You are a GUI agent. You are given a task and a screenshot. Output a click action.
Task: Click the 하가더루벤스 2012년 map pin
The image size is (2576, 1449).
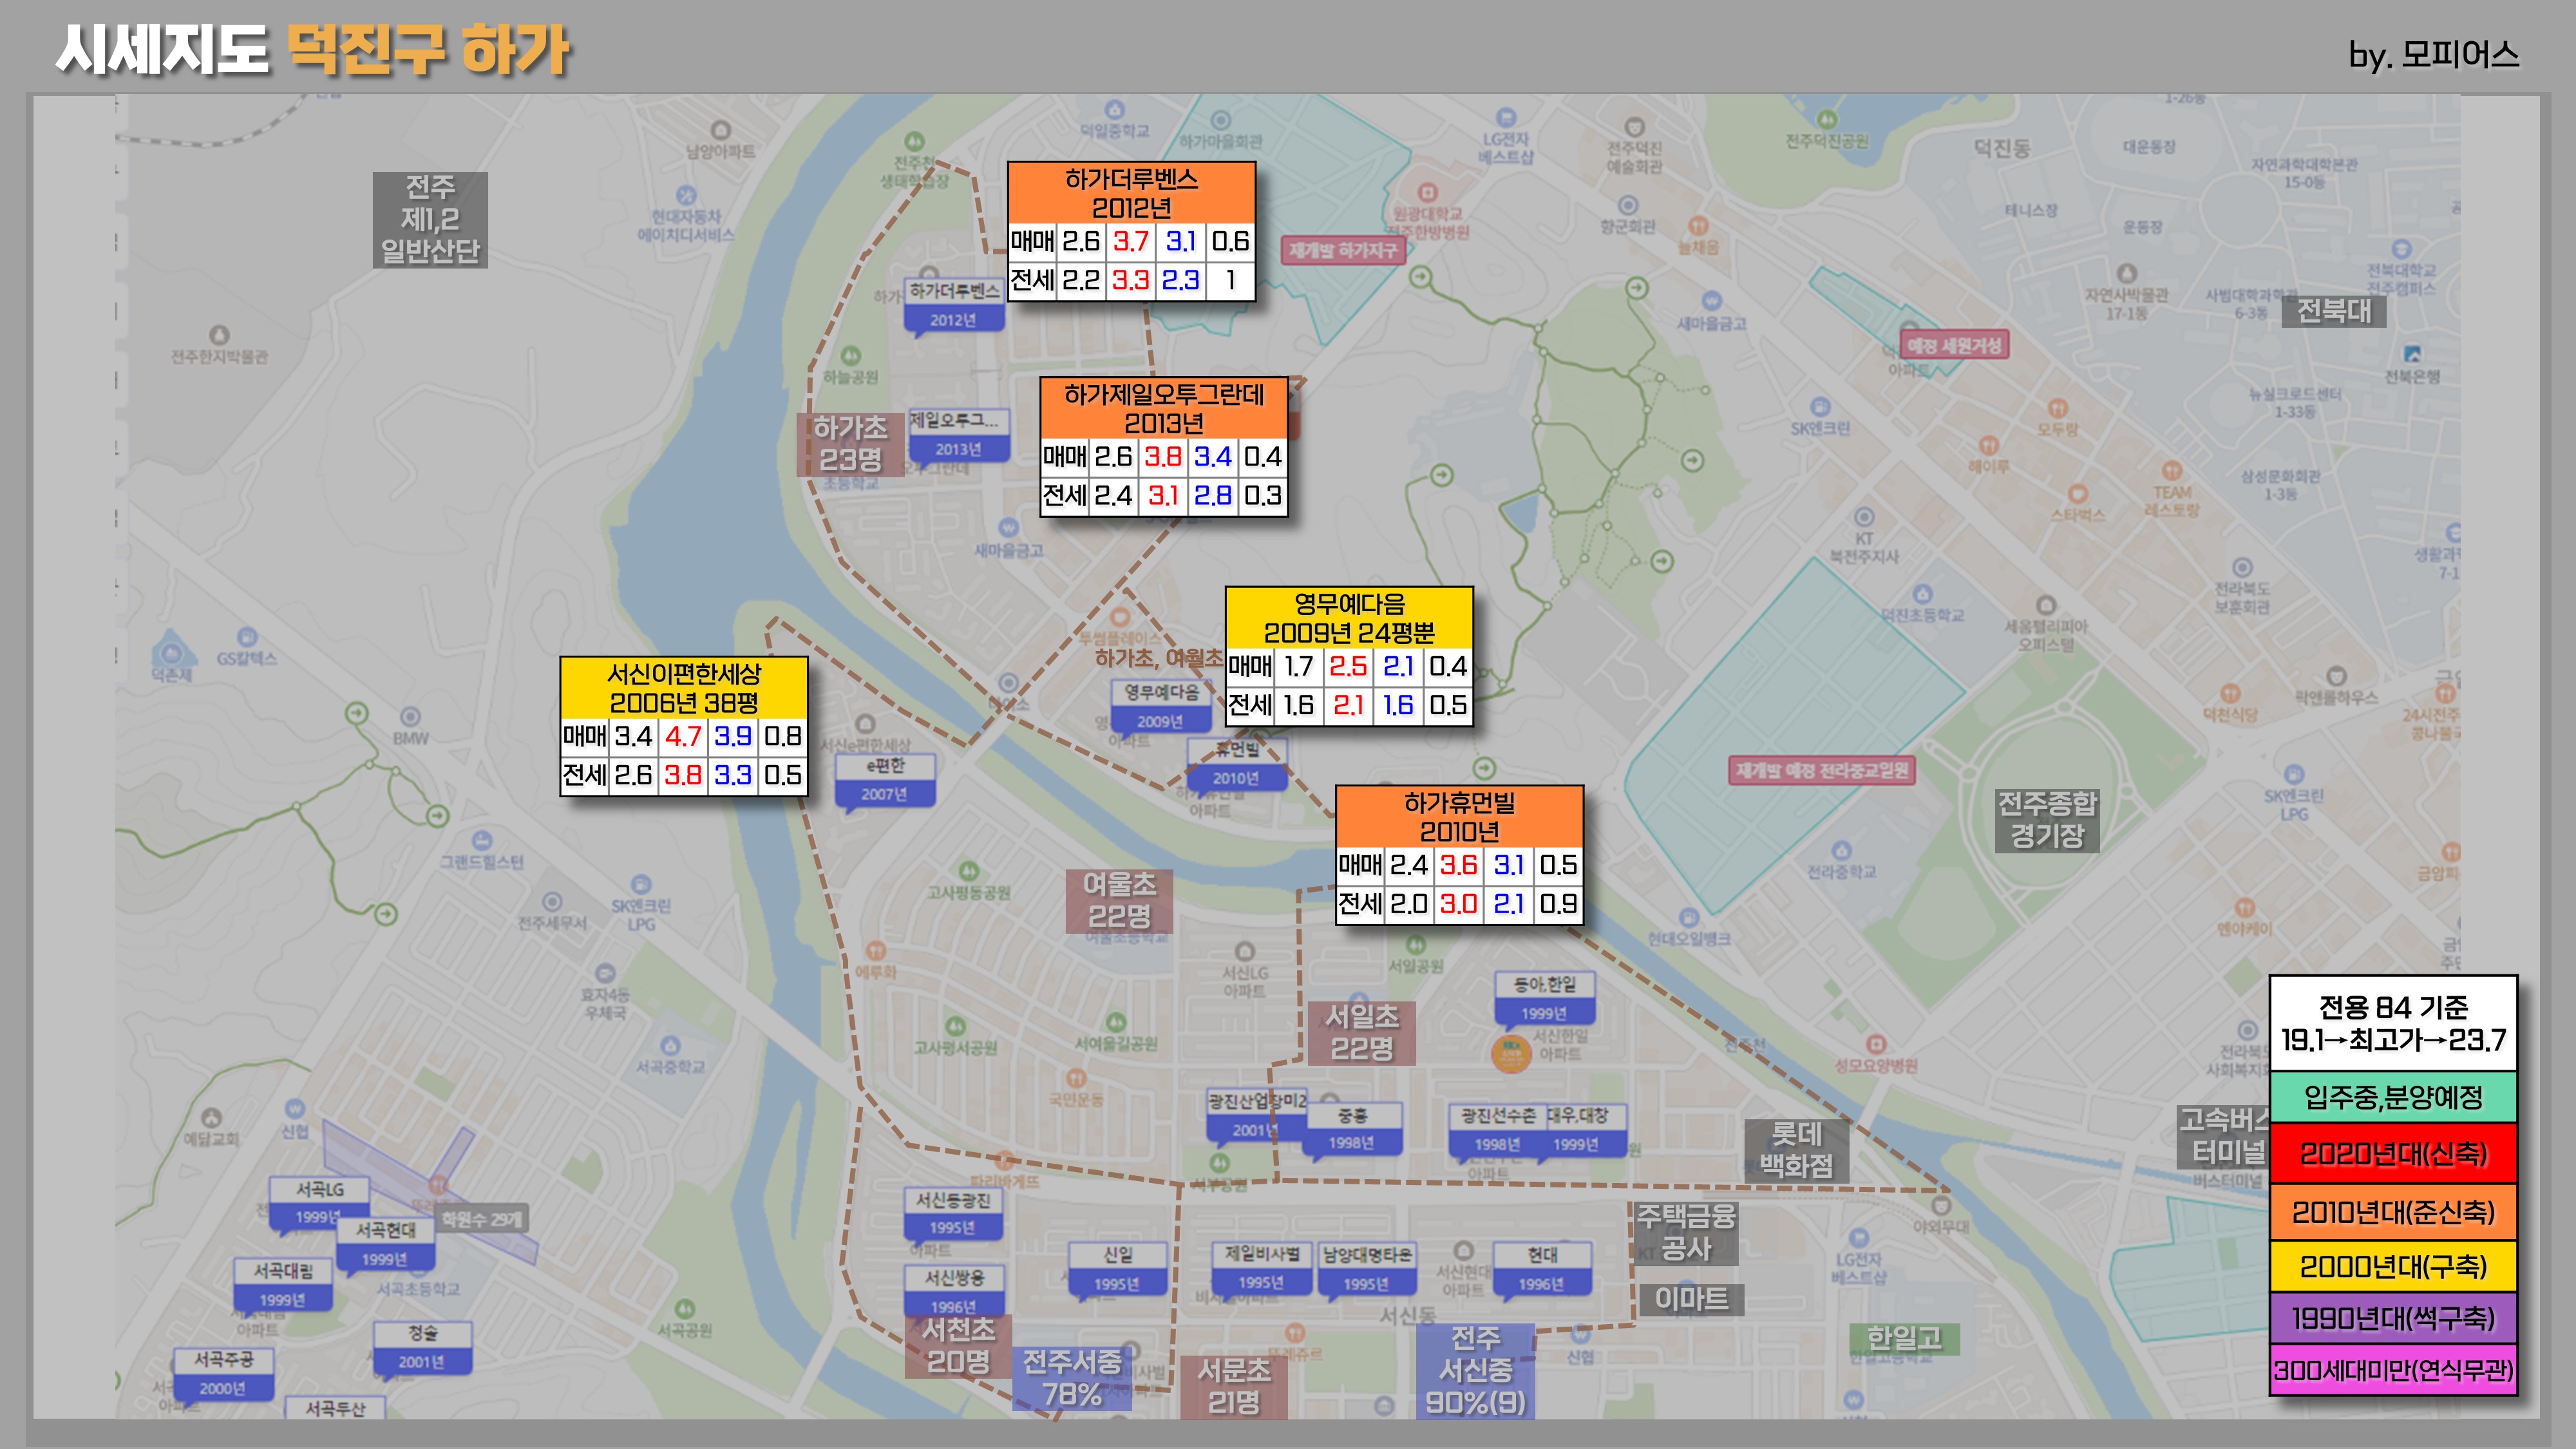pyautogui.click(x=954, y=305)
